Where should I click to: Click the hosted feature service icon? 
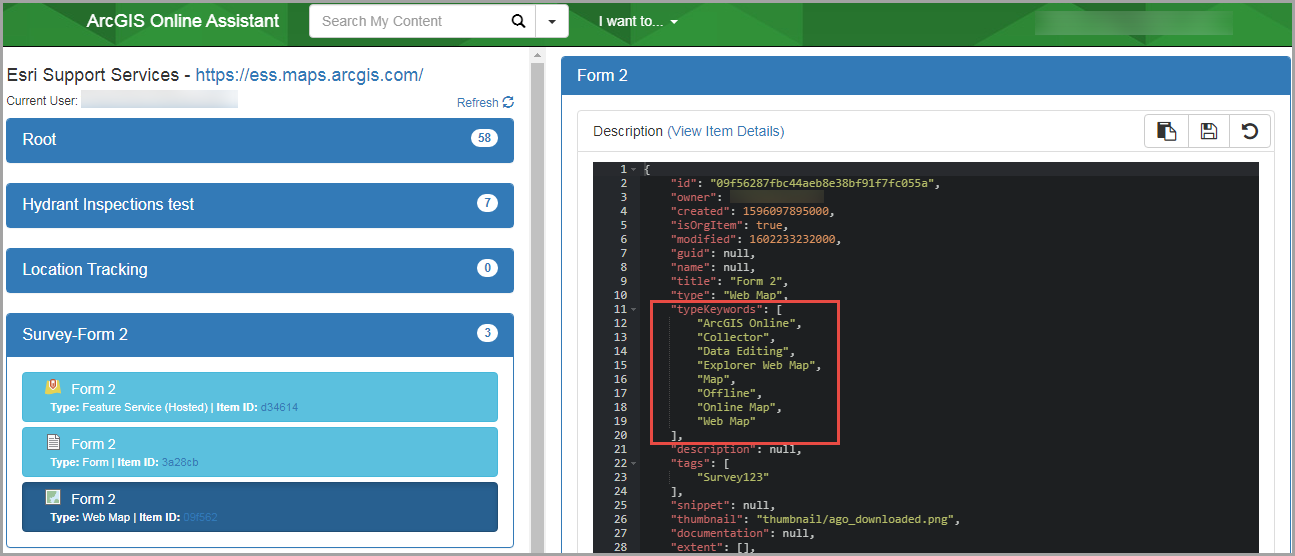click(x=53, y=387)
